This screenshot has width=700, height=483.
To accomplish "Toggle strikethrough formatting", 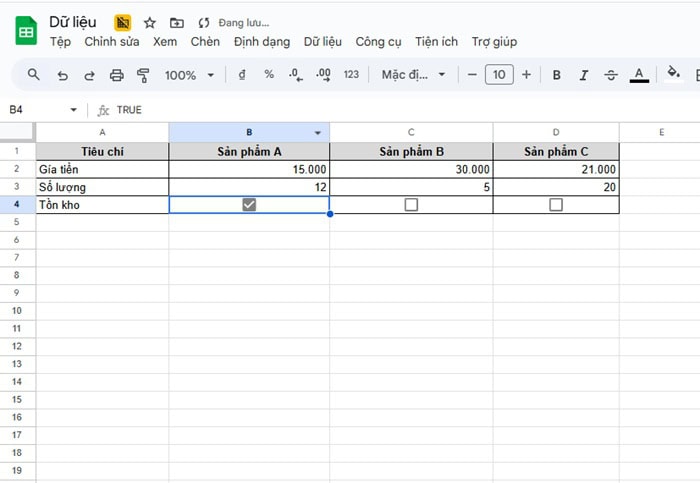I will click(x=611, y=75).
